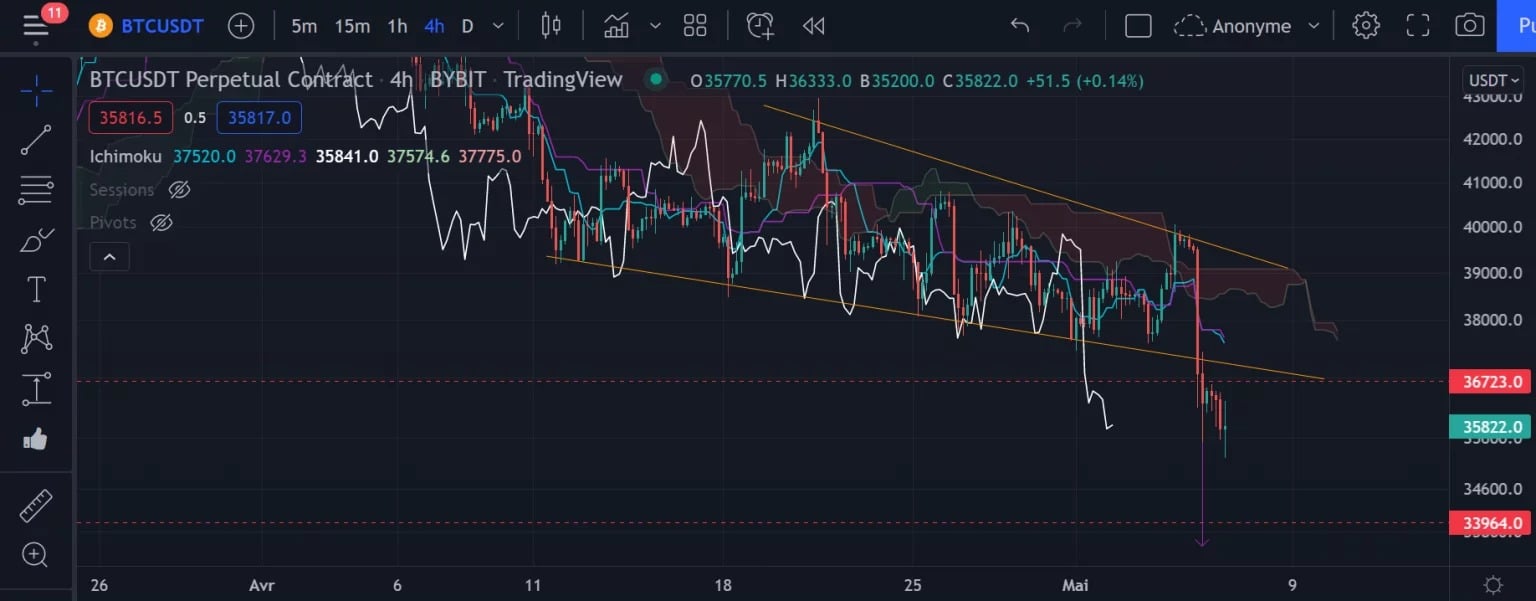Image resolution: width=1536 pixels, height=601 pixels.
Task: Redo the chart action
Action: [x=1072, y=26]
